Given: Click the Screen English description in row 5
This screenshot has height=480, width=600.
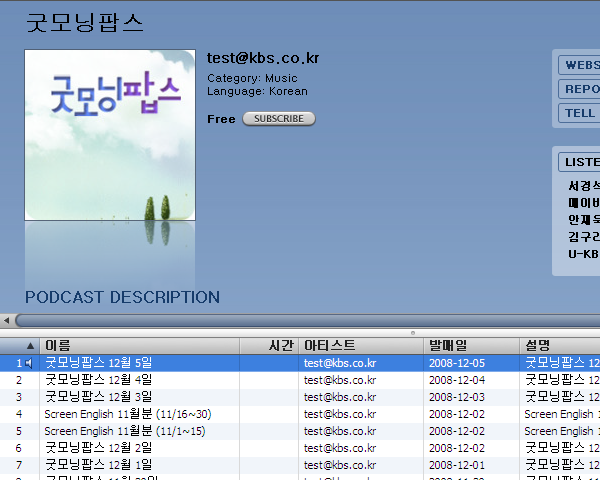Looking at the screenshot, I should pos(562,431).
